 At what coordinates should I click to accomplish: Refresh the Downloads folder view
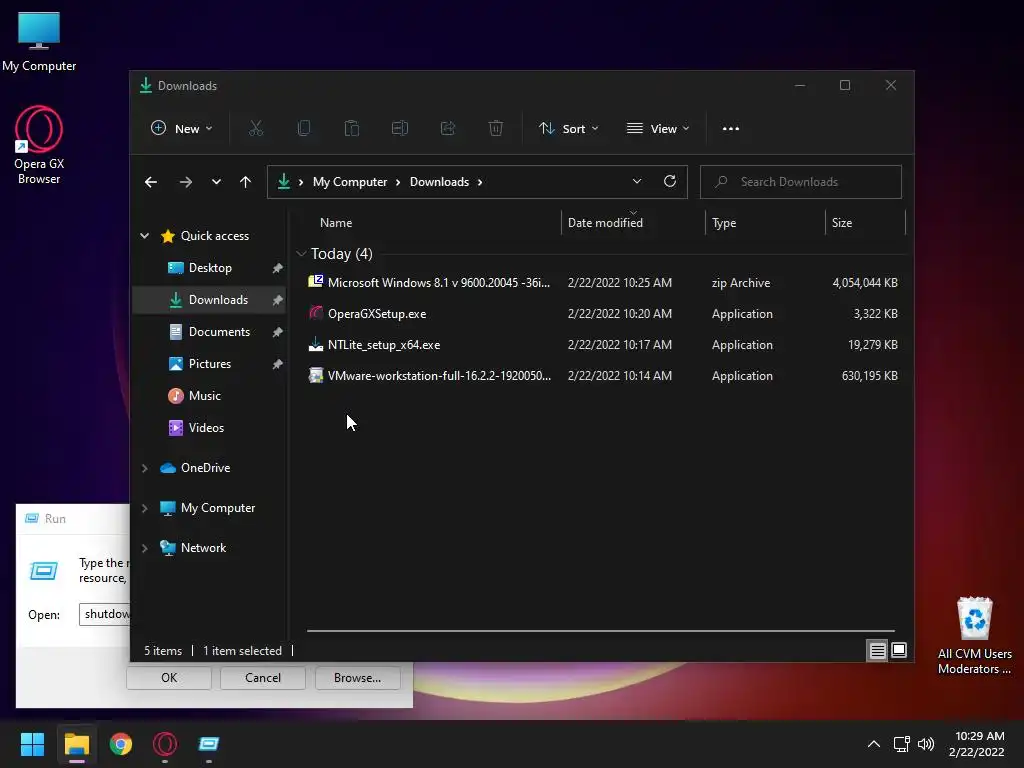pos(670,182)
